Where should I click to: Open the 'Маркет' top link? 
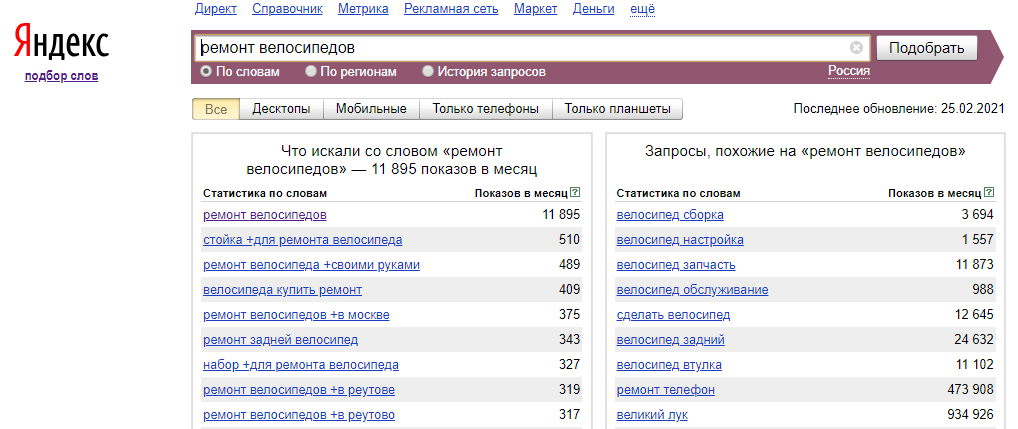[536, 9]
